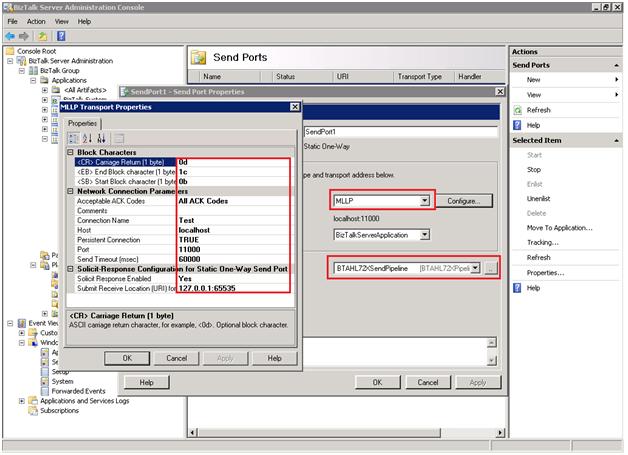This screenshot has height=455, width=628.
Task: Click Submit Receive Location URI value
Action: coord(207,288)
